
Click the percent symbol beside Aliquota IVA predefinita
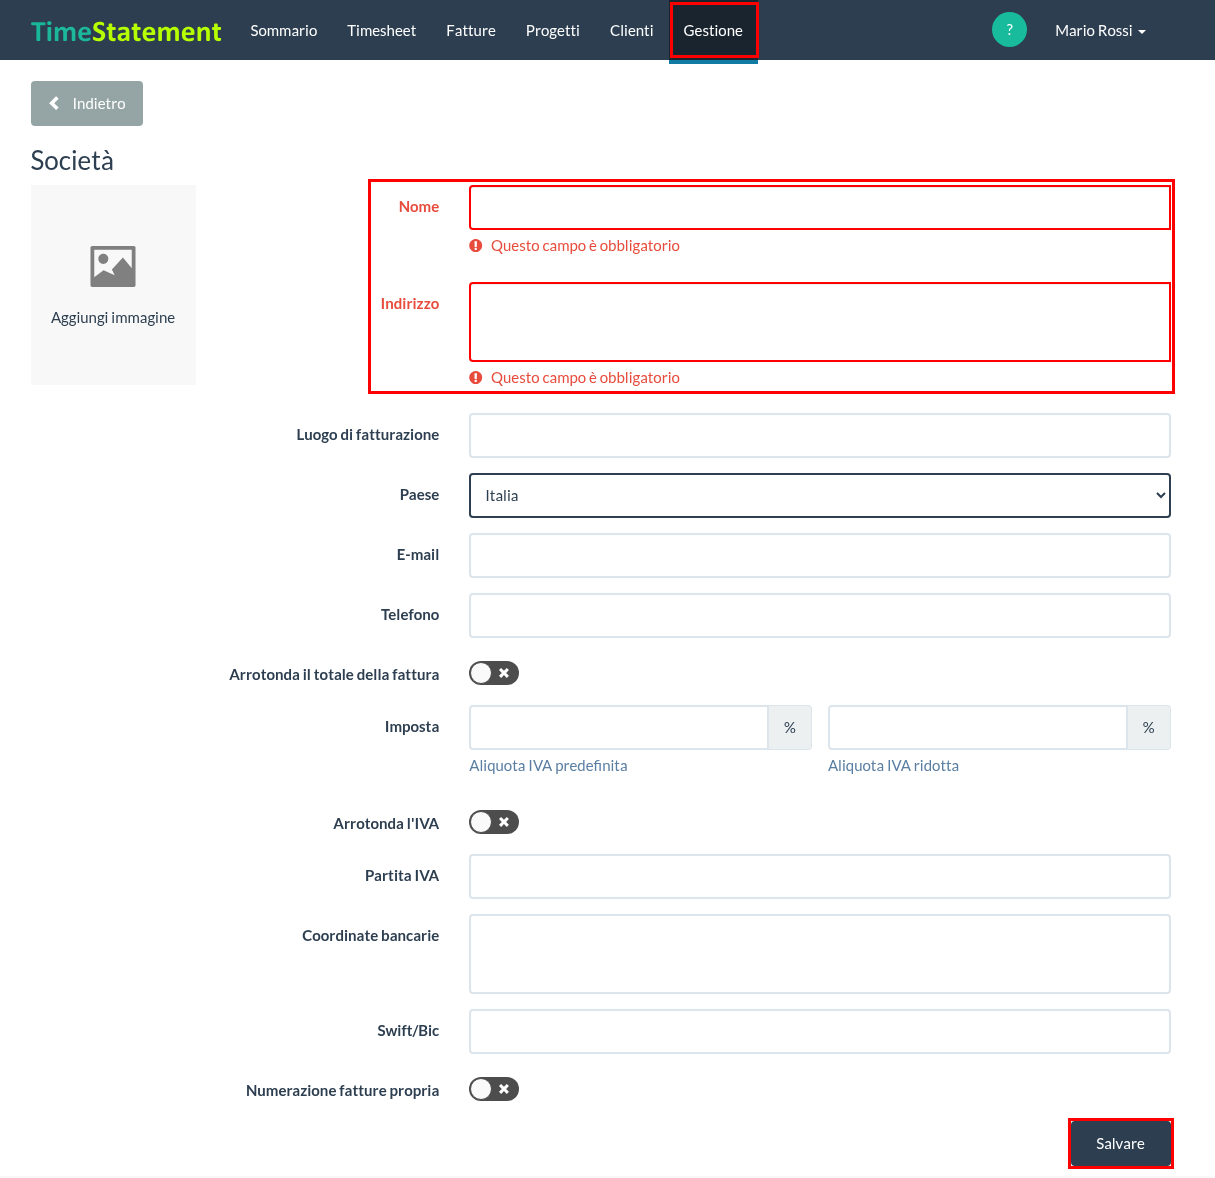pyautogui.click(x=790, y=728)
